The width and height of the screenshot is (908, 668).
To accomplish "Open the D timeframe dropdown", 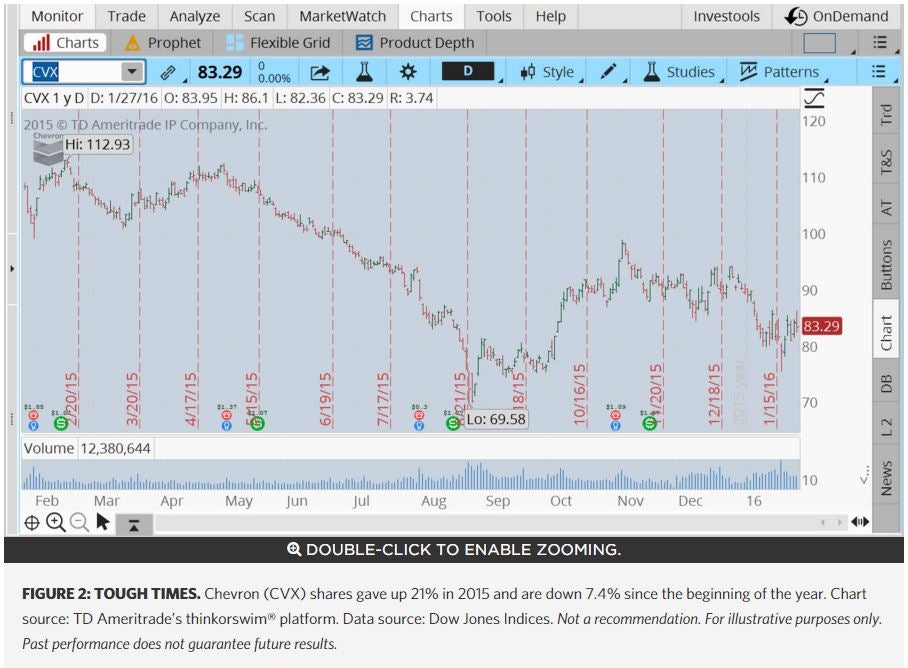I will point(468,71).
